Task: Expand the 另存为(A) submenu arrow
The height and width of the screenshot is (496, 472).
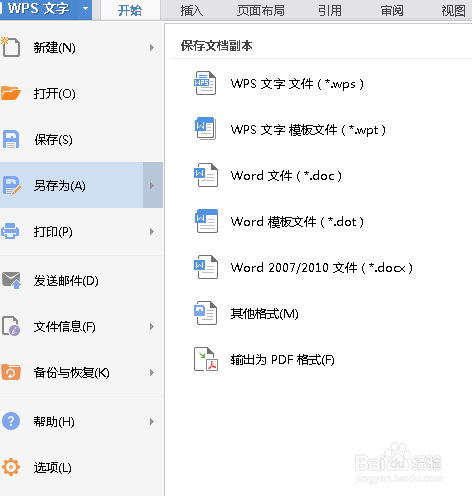Action: [152, 185]
